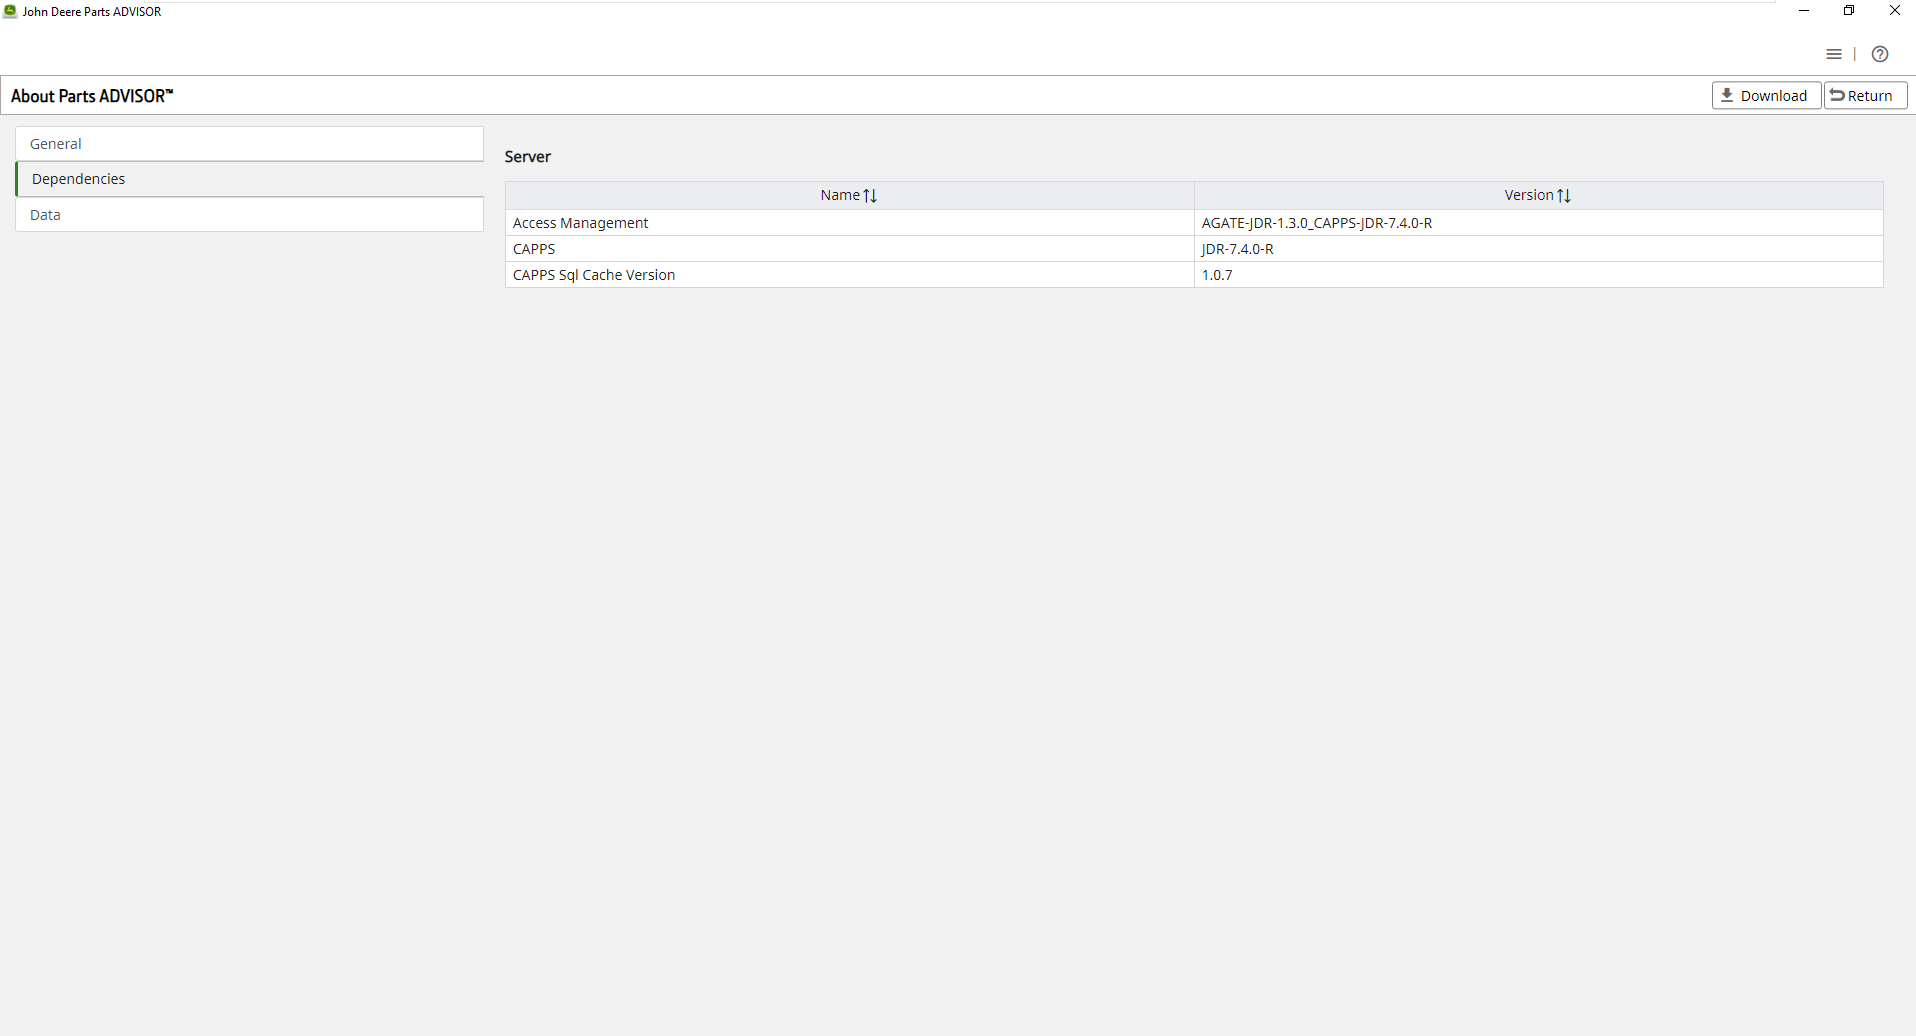Click the JDR-7.4.0-R version cell for CAPPS

tap(1237, 249)
